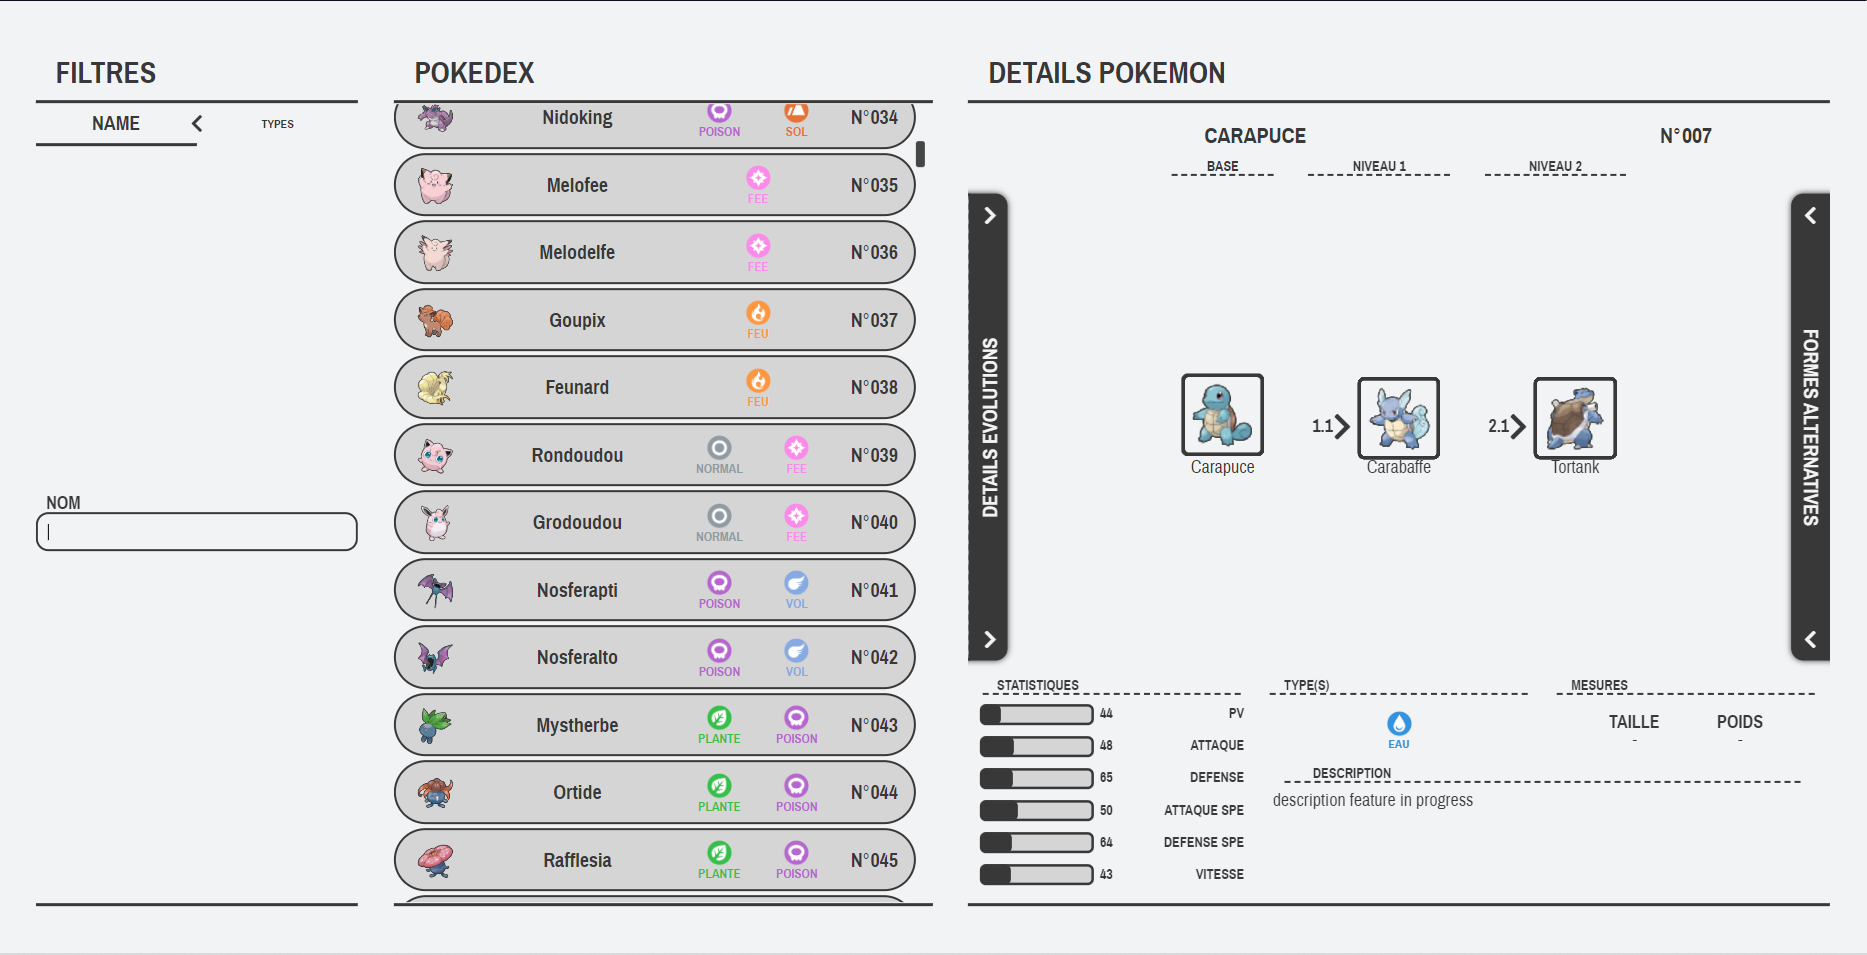Click the Fee type icon on Melodelfe row
1867x955 pixels.
click(x=758, y=246)
